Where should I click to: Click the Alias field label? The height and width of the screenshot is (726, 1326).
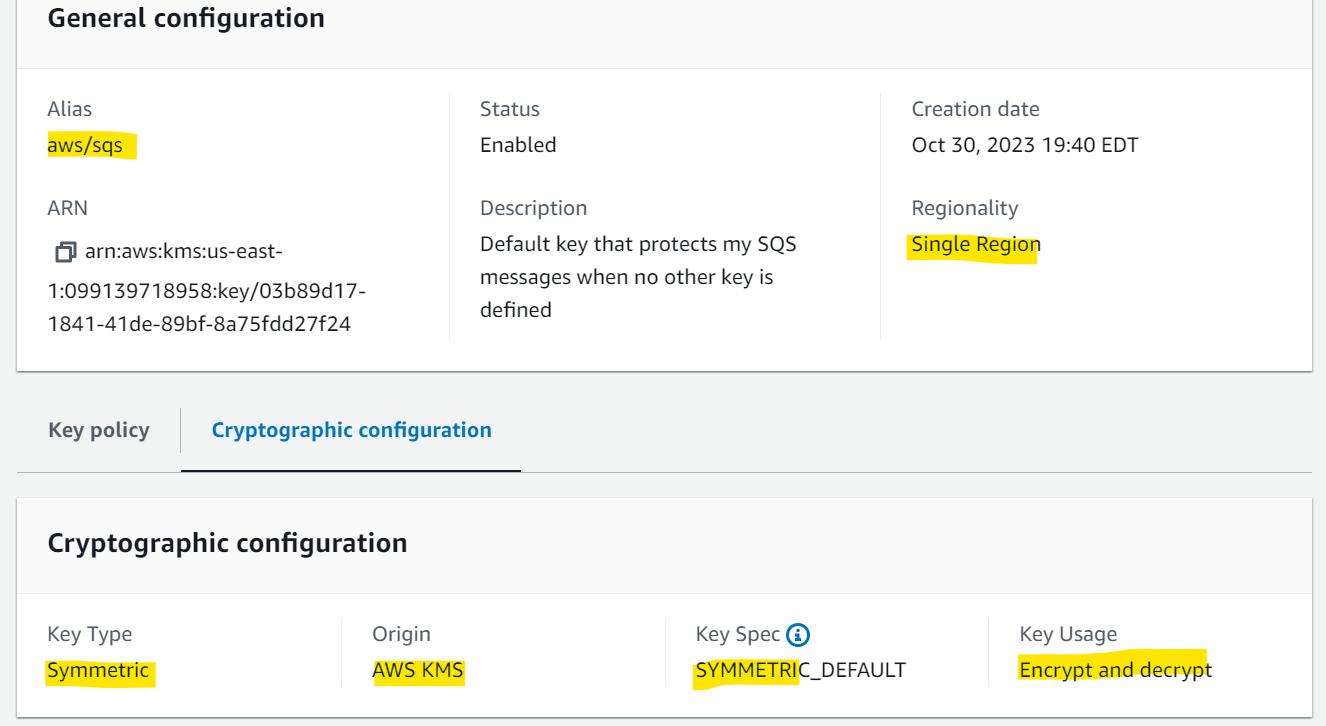(70, 109)
